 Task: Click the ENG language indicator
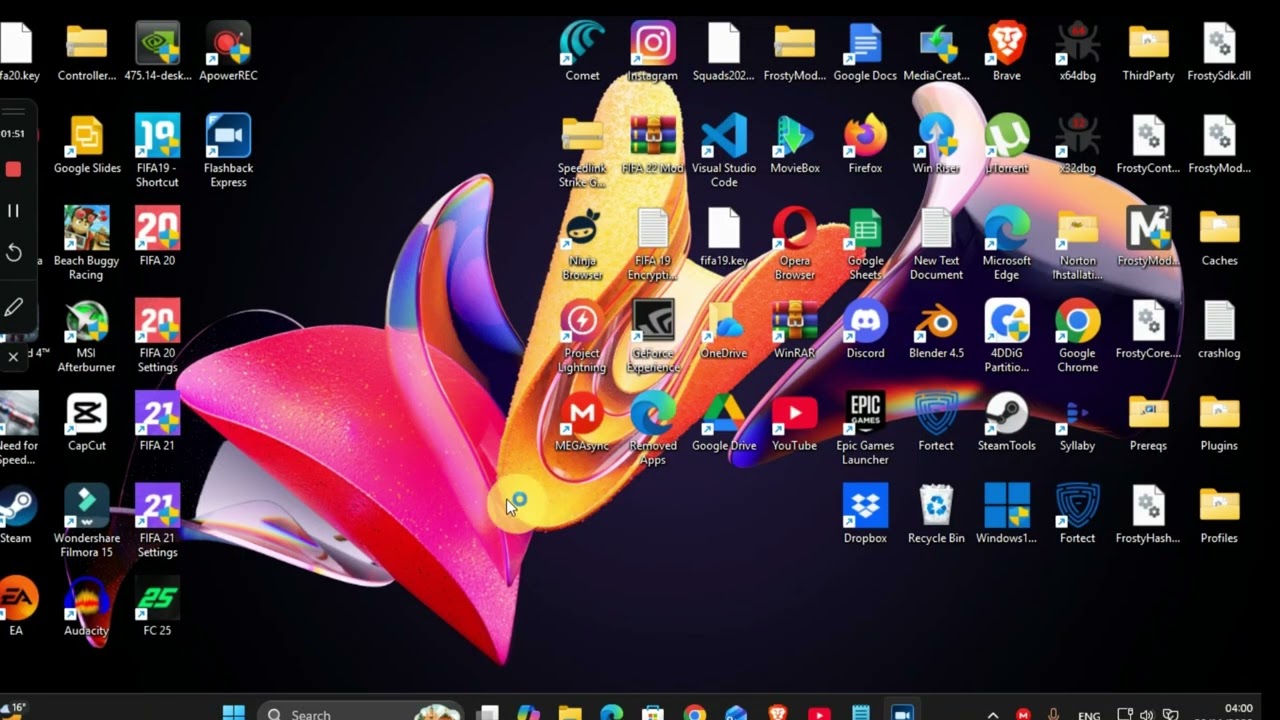pyautogui.click(x=1089, y=715)
